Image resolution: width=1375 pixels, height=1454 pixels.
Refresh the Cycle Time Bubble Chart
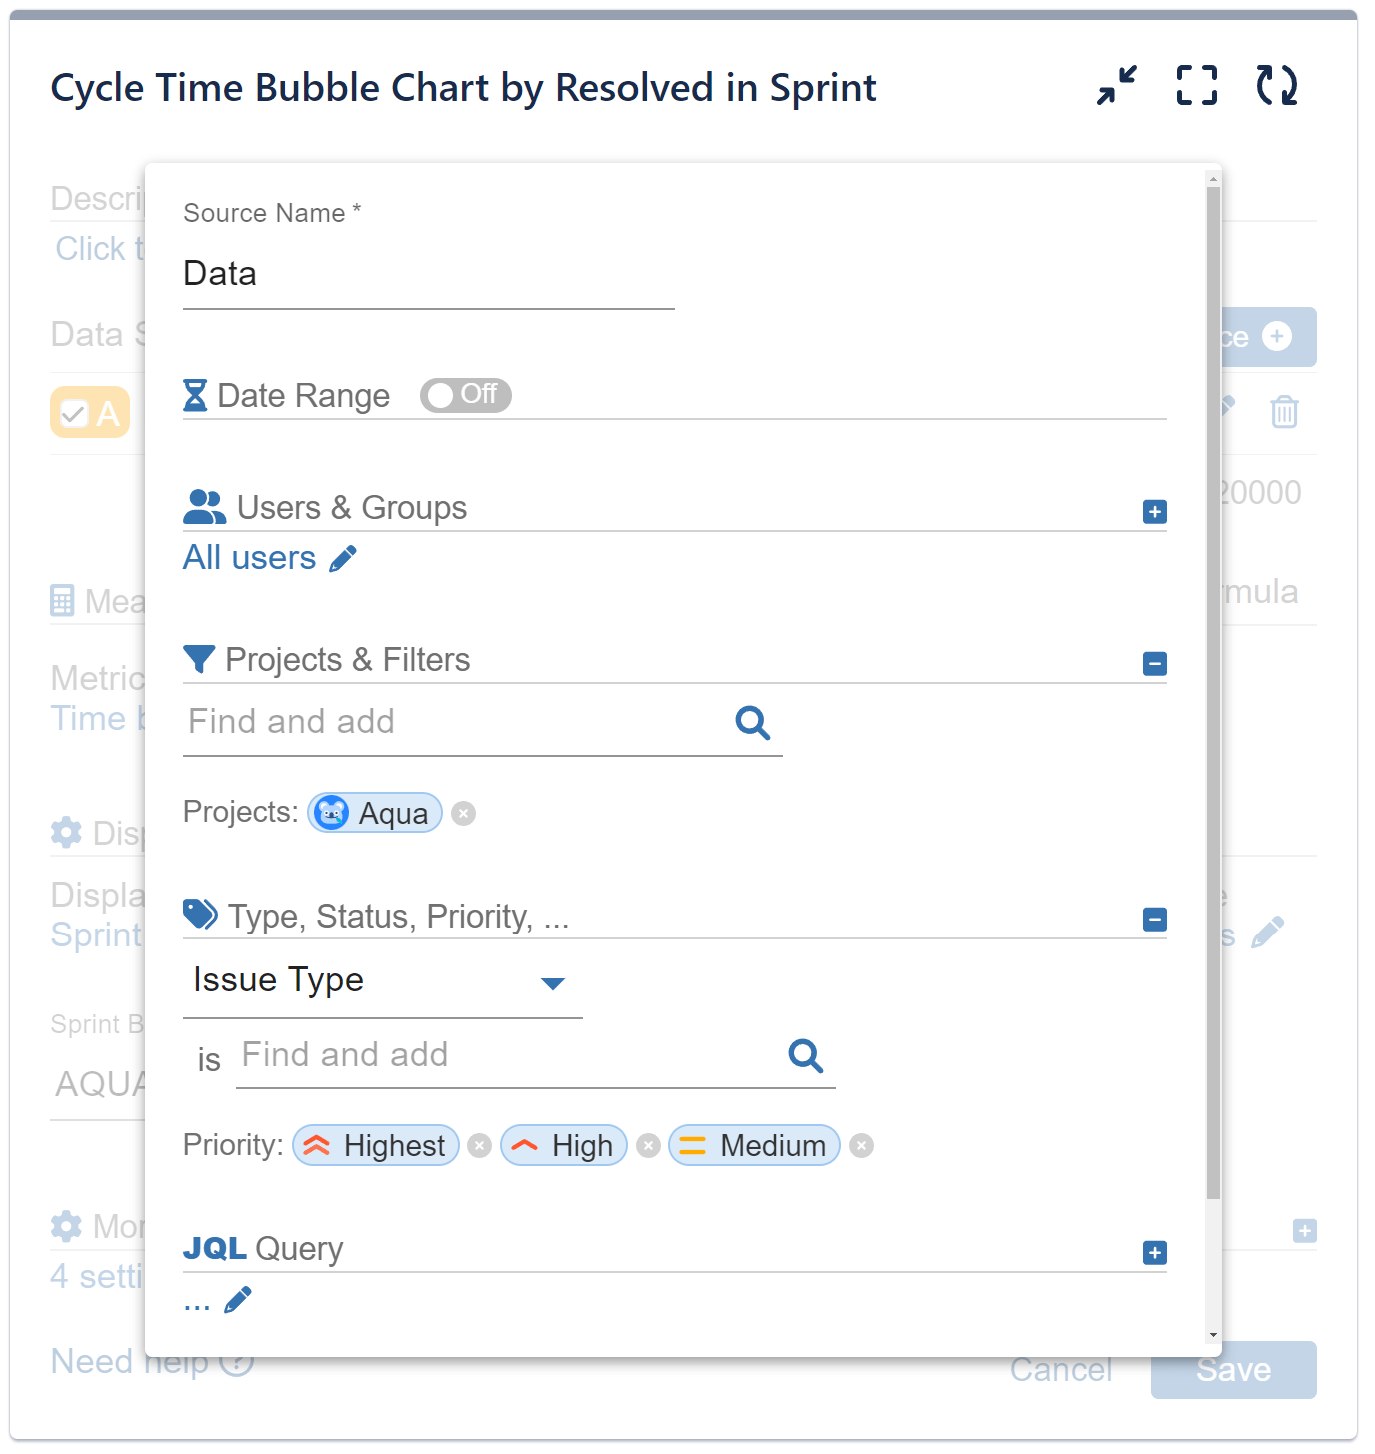[x=1277, y=85]
